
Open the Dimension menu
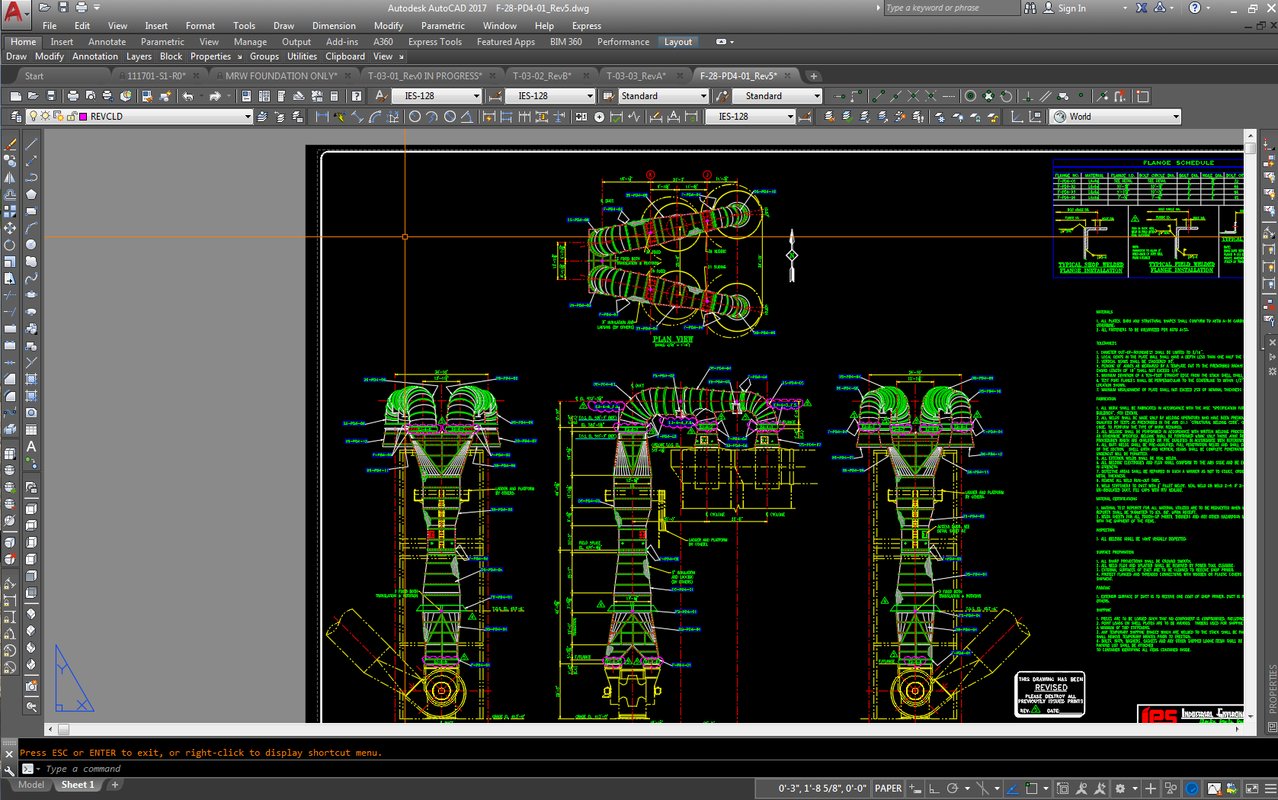tap(334, 26)
